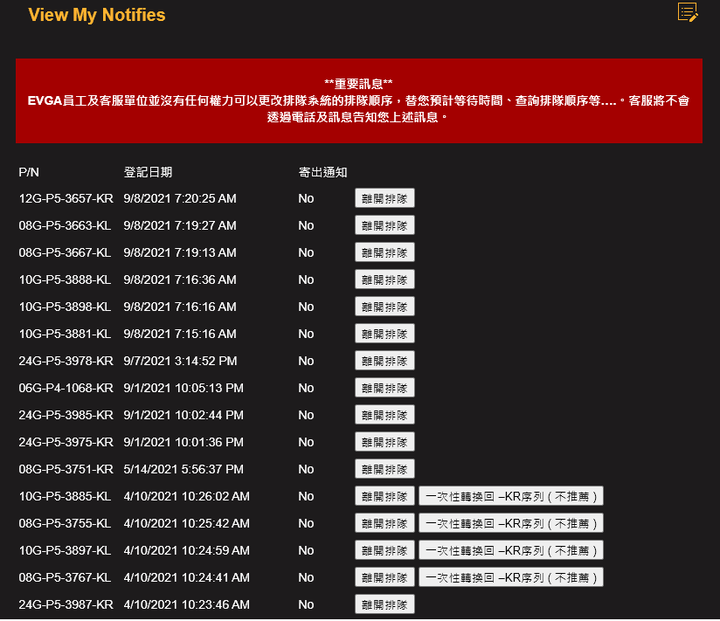Select part number 08G-P5-3767-KL
Viewport: 720px width, 621px height.
pos(65,578)
